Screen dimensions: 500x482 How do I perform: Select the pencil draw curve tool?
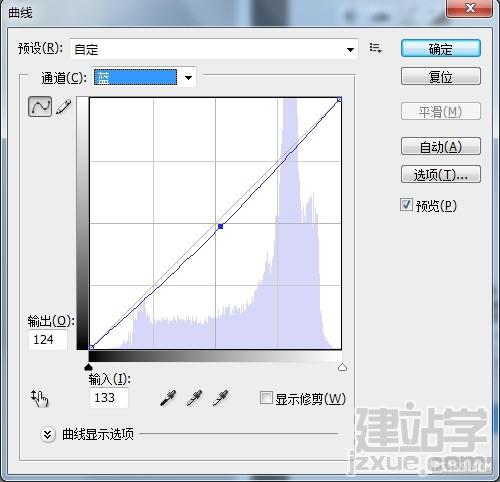point(64,107)
